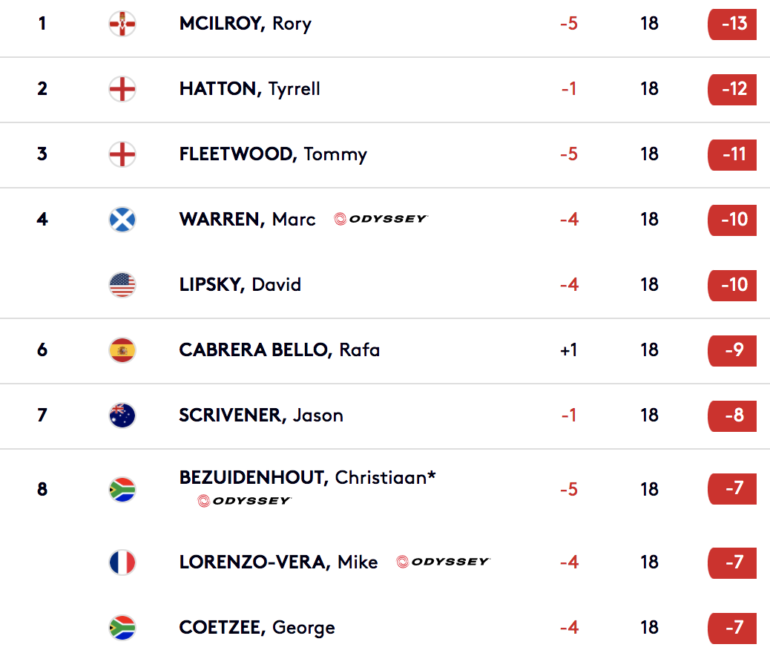Open BEZUIDENHOUT, Christiaan player name
Screen dimensions: 770x653
pos(307,477)
